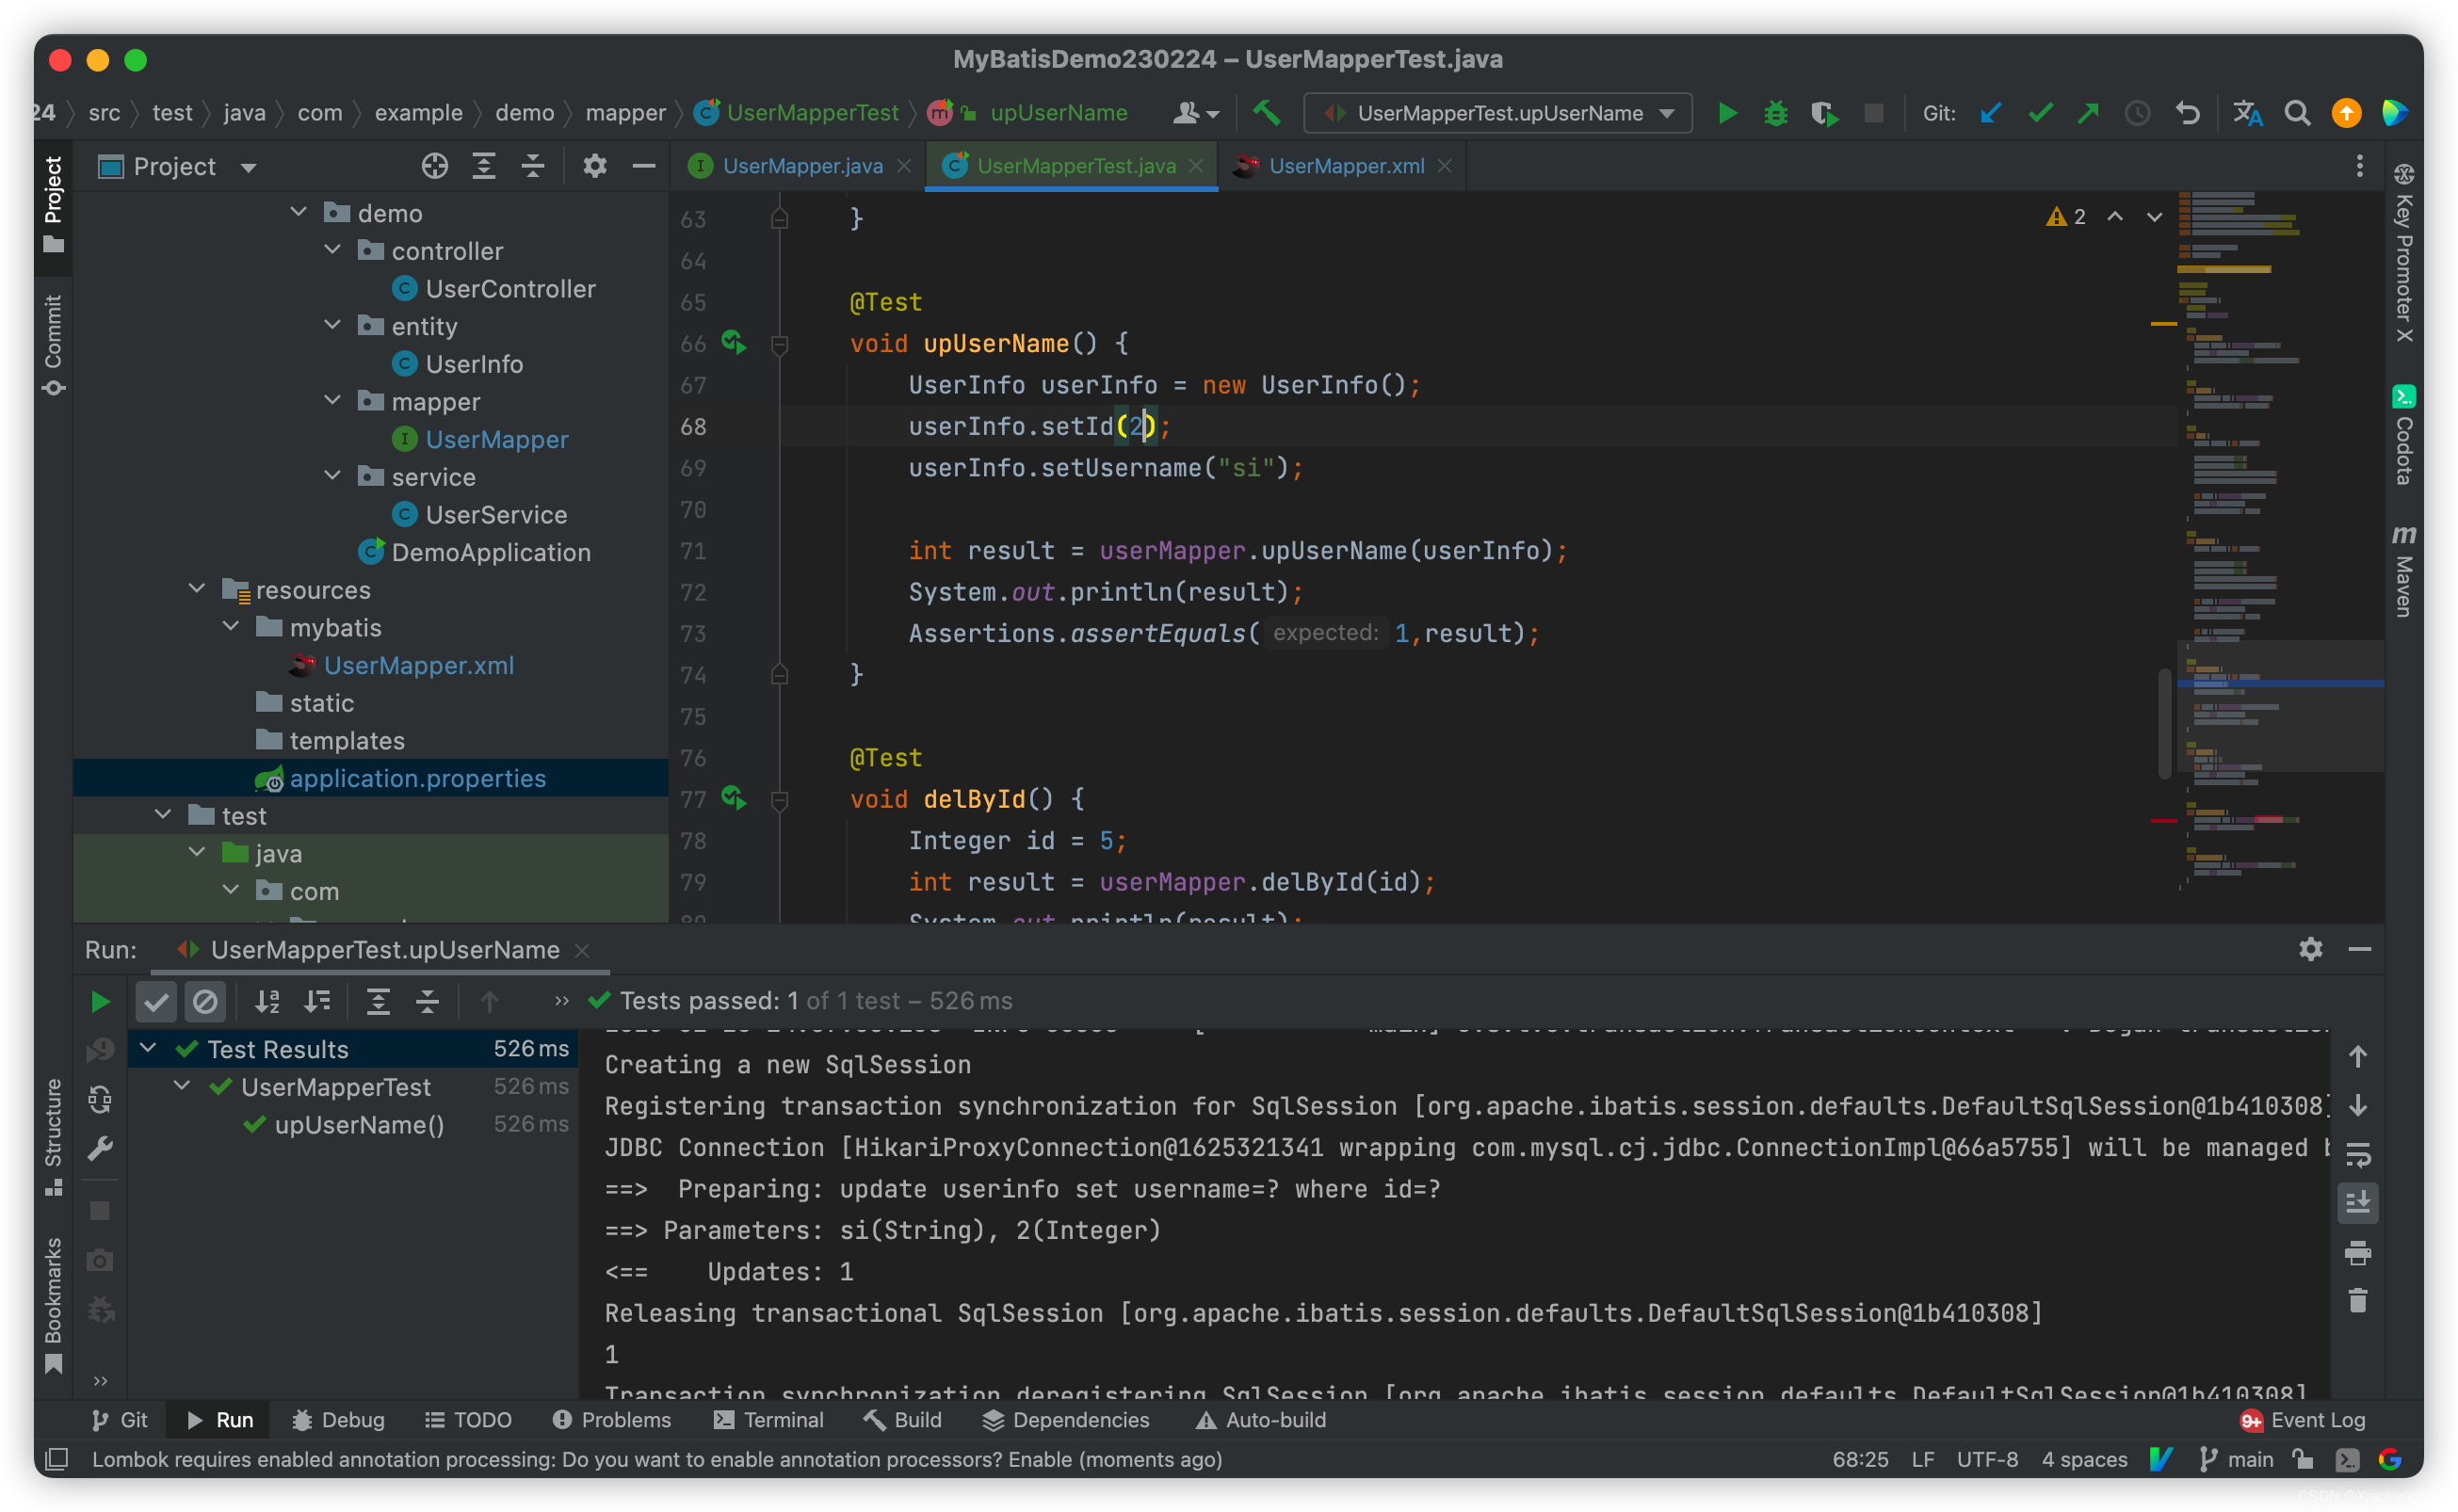Select upUserName() in test results
Screen dimensions: 2458x1512
[x=352, y=1124]
